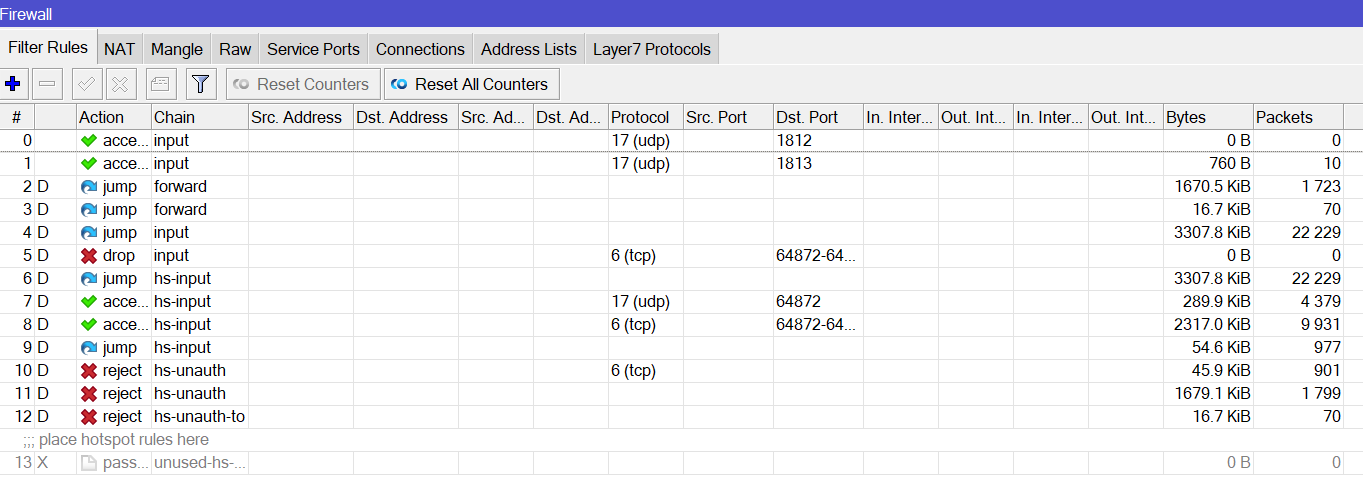Open Layer7 Protocols tab
This screenshot has width=1363, height=483.
(x=652, y=49)
